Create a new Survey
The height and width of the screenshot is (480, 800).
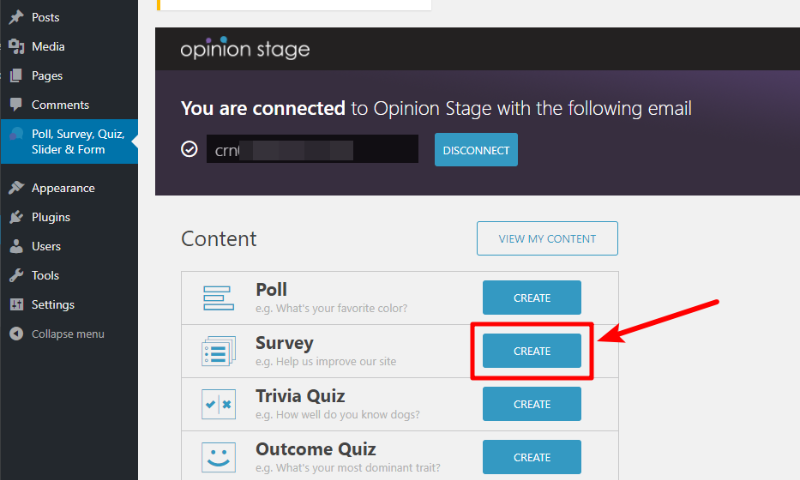point(532,351)
